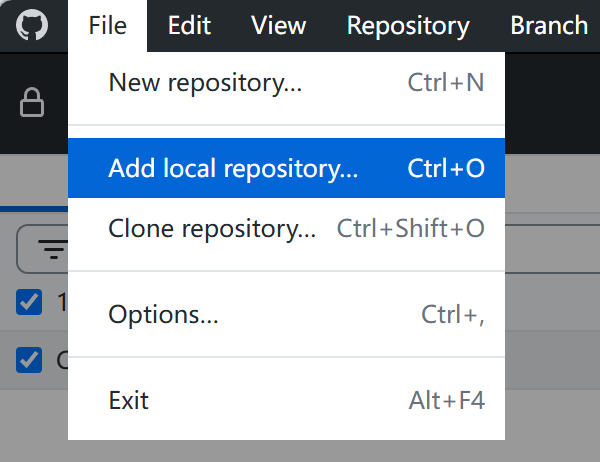Expand the Repository menu
The image size is (600, 462).
point(408,26)
